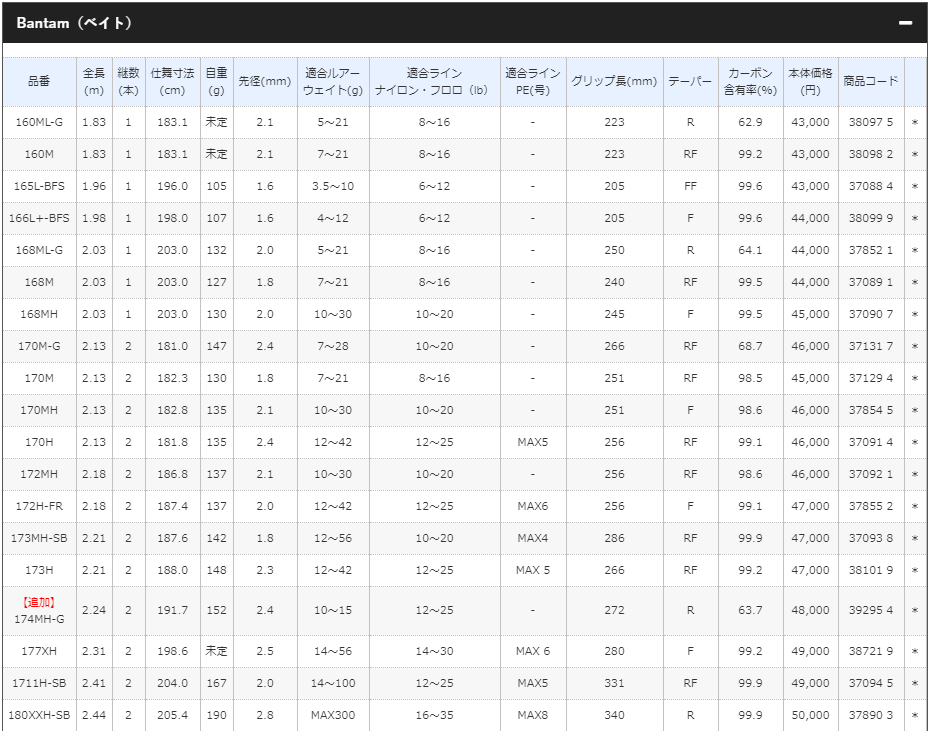
Task: Click the red 【追加】 label
Action: click(38, 602)
